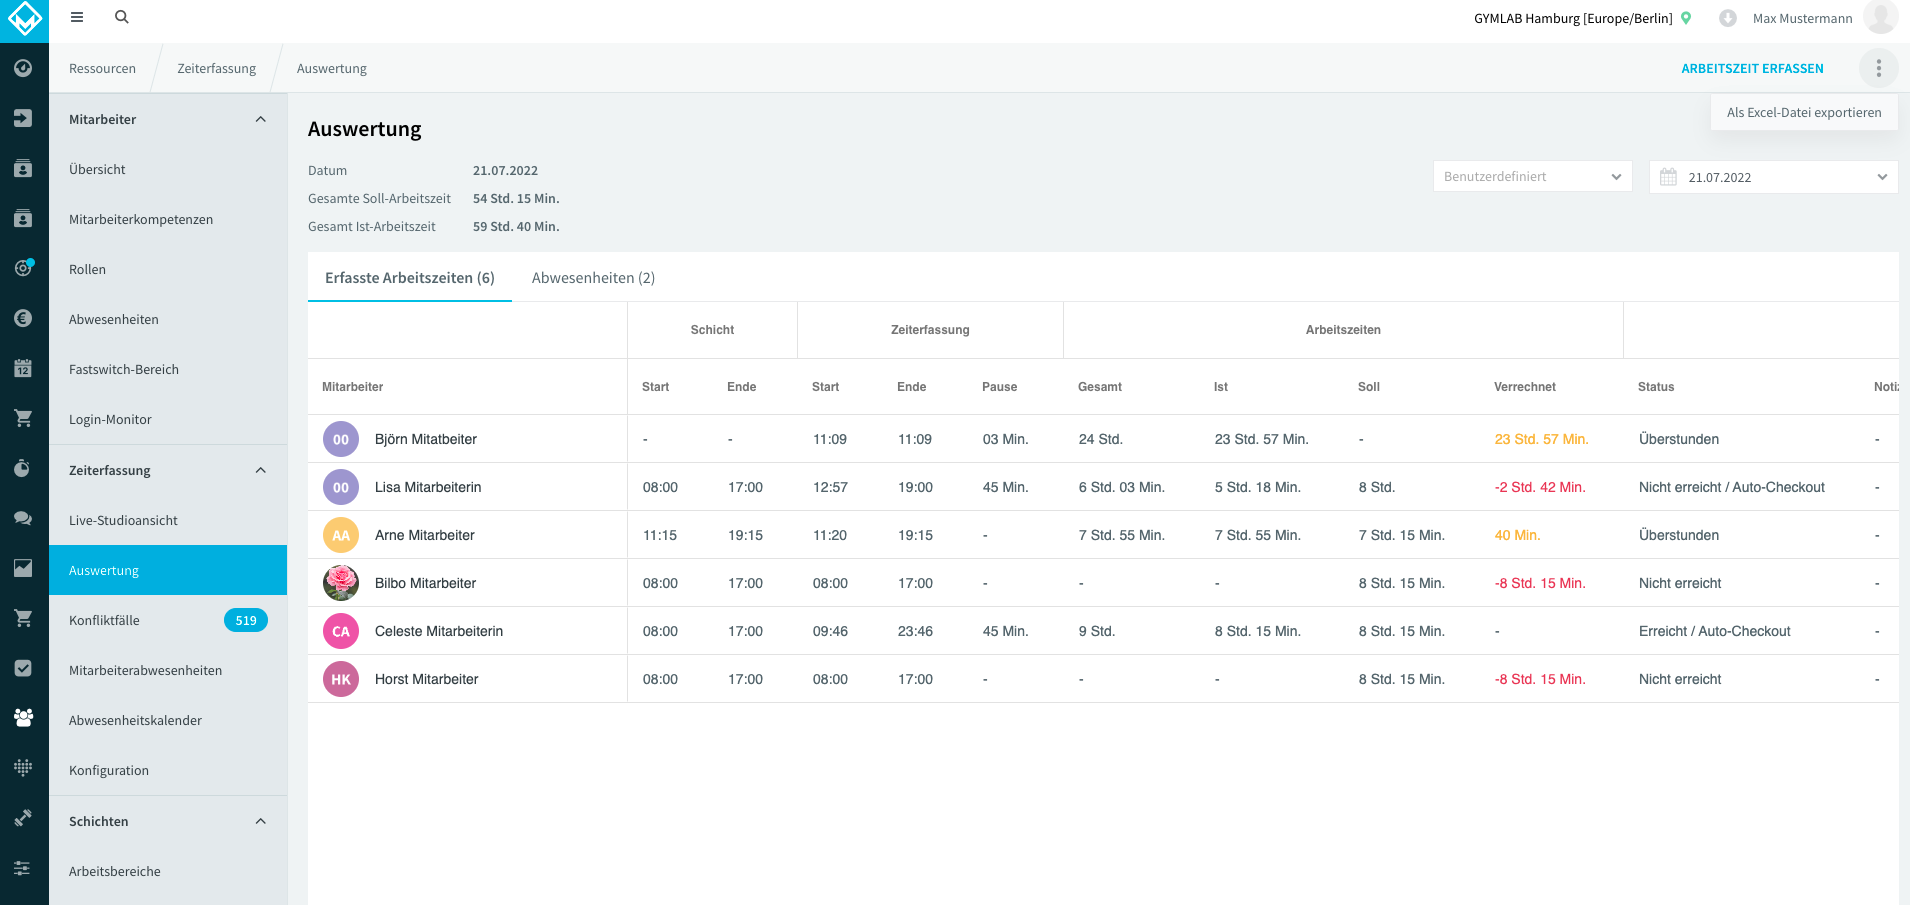Collapse the Mitarbeiter section
Screen dimensions: 1910x905
pos(261,119)
